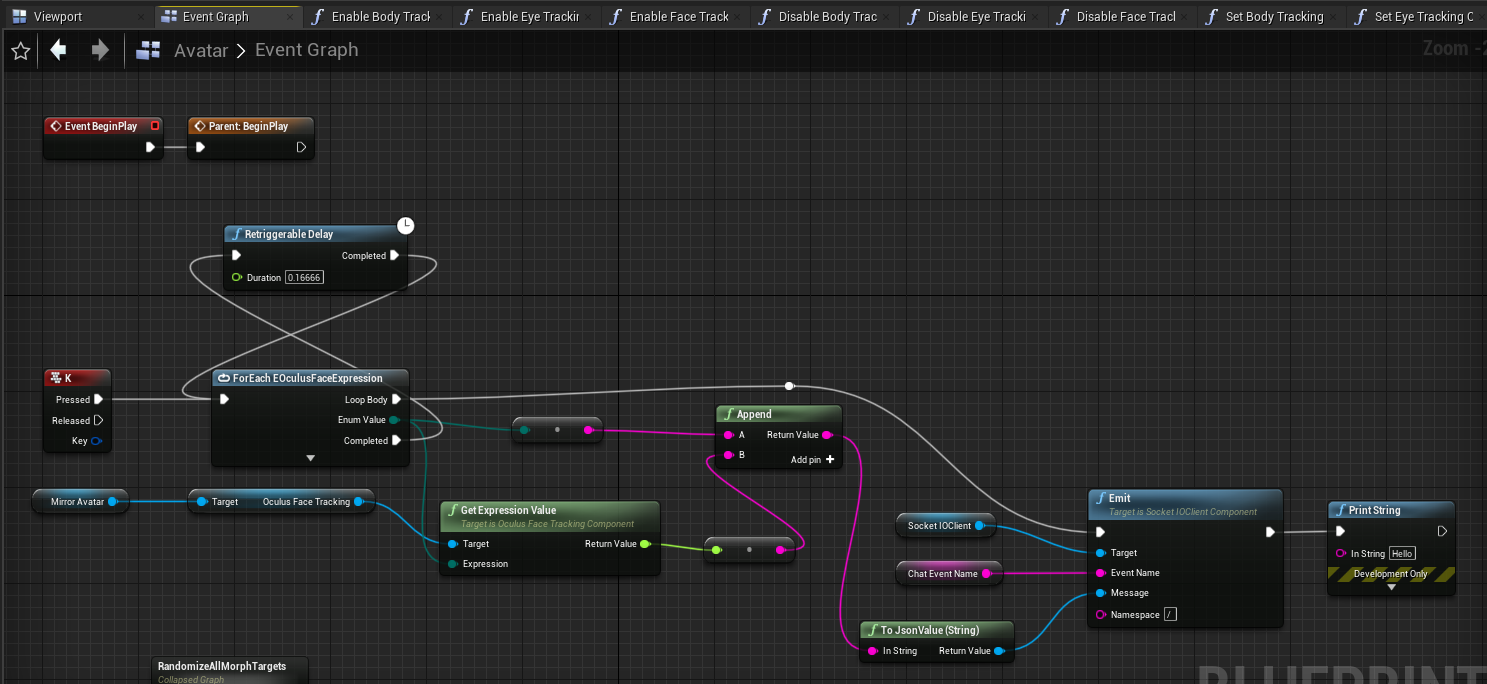Click the ForEach Enum Value pin
1487x684 pixels.
pyautogui.click(x=395, y=420)
